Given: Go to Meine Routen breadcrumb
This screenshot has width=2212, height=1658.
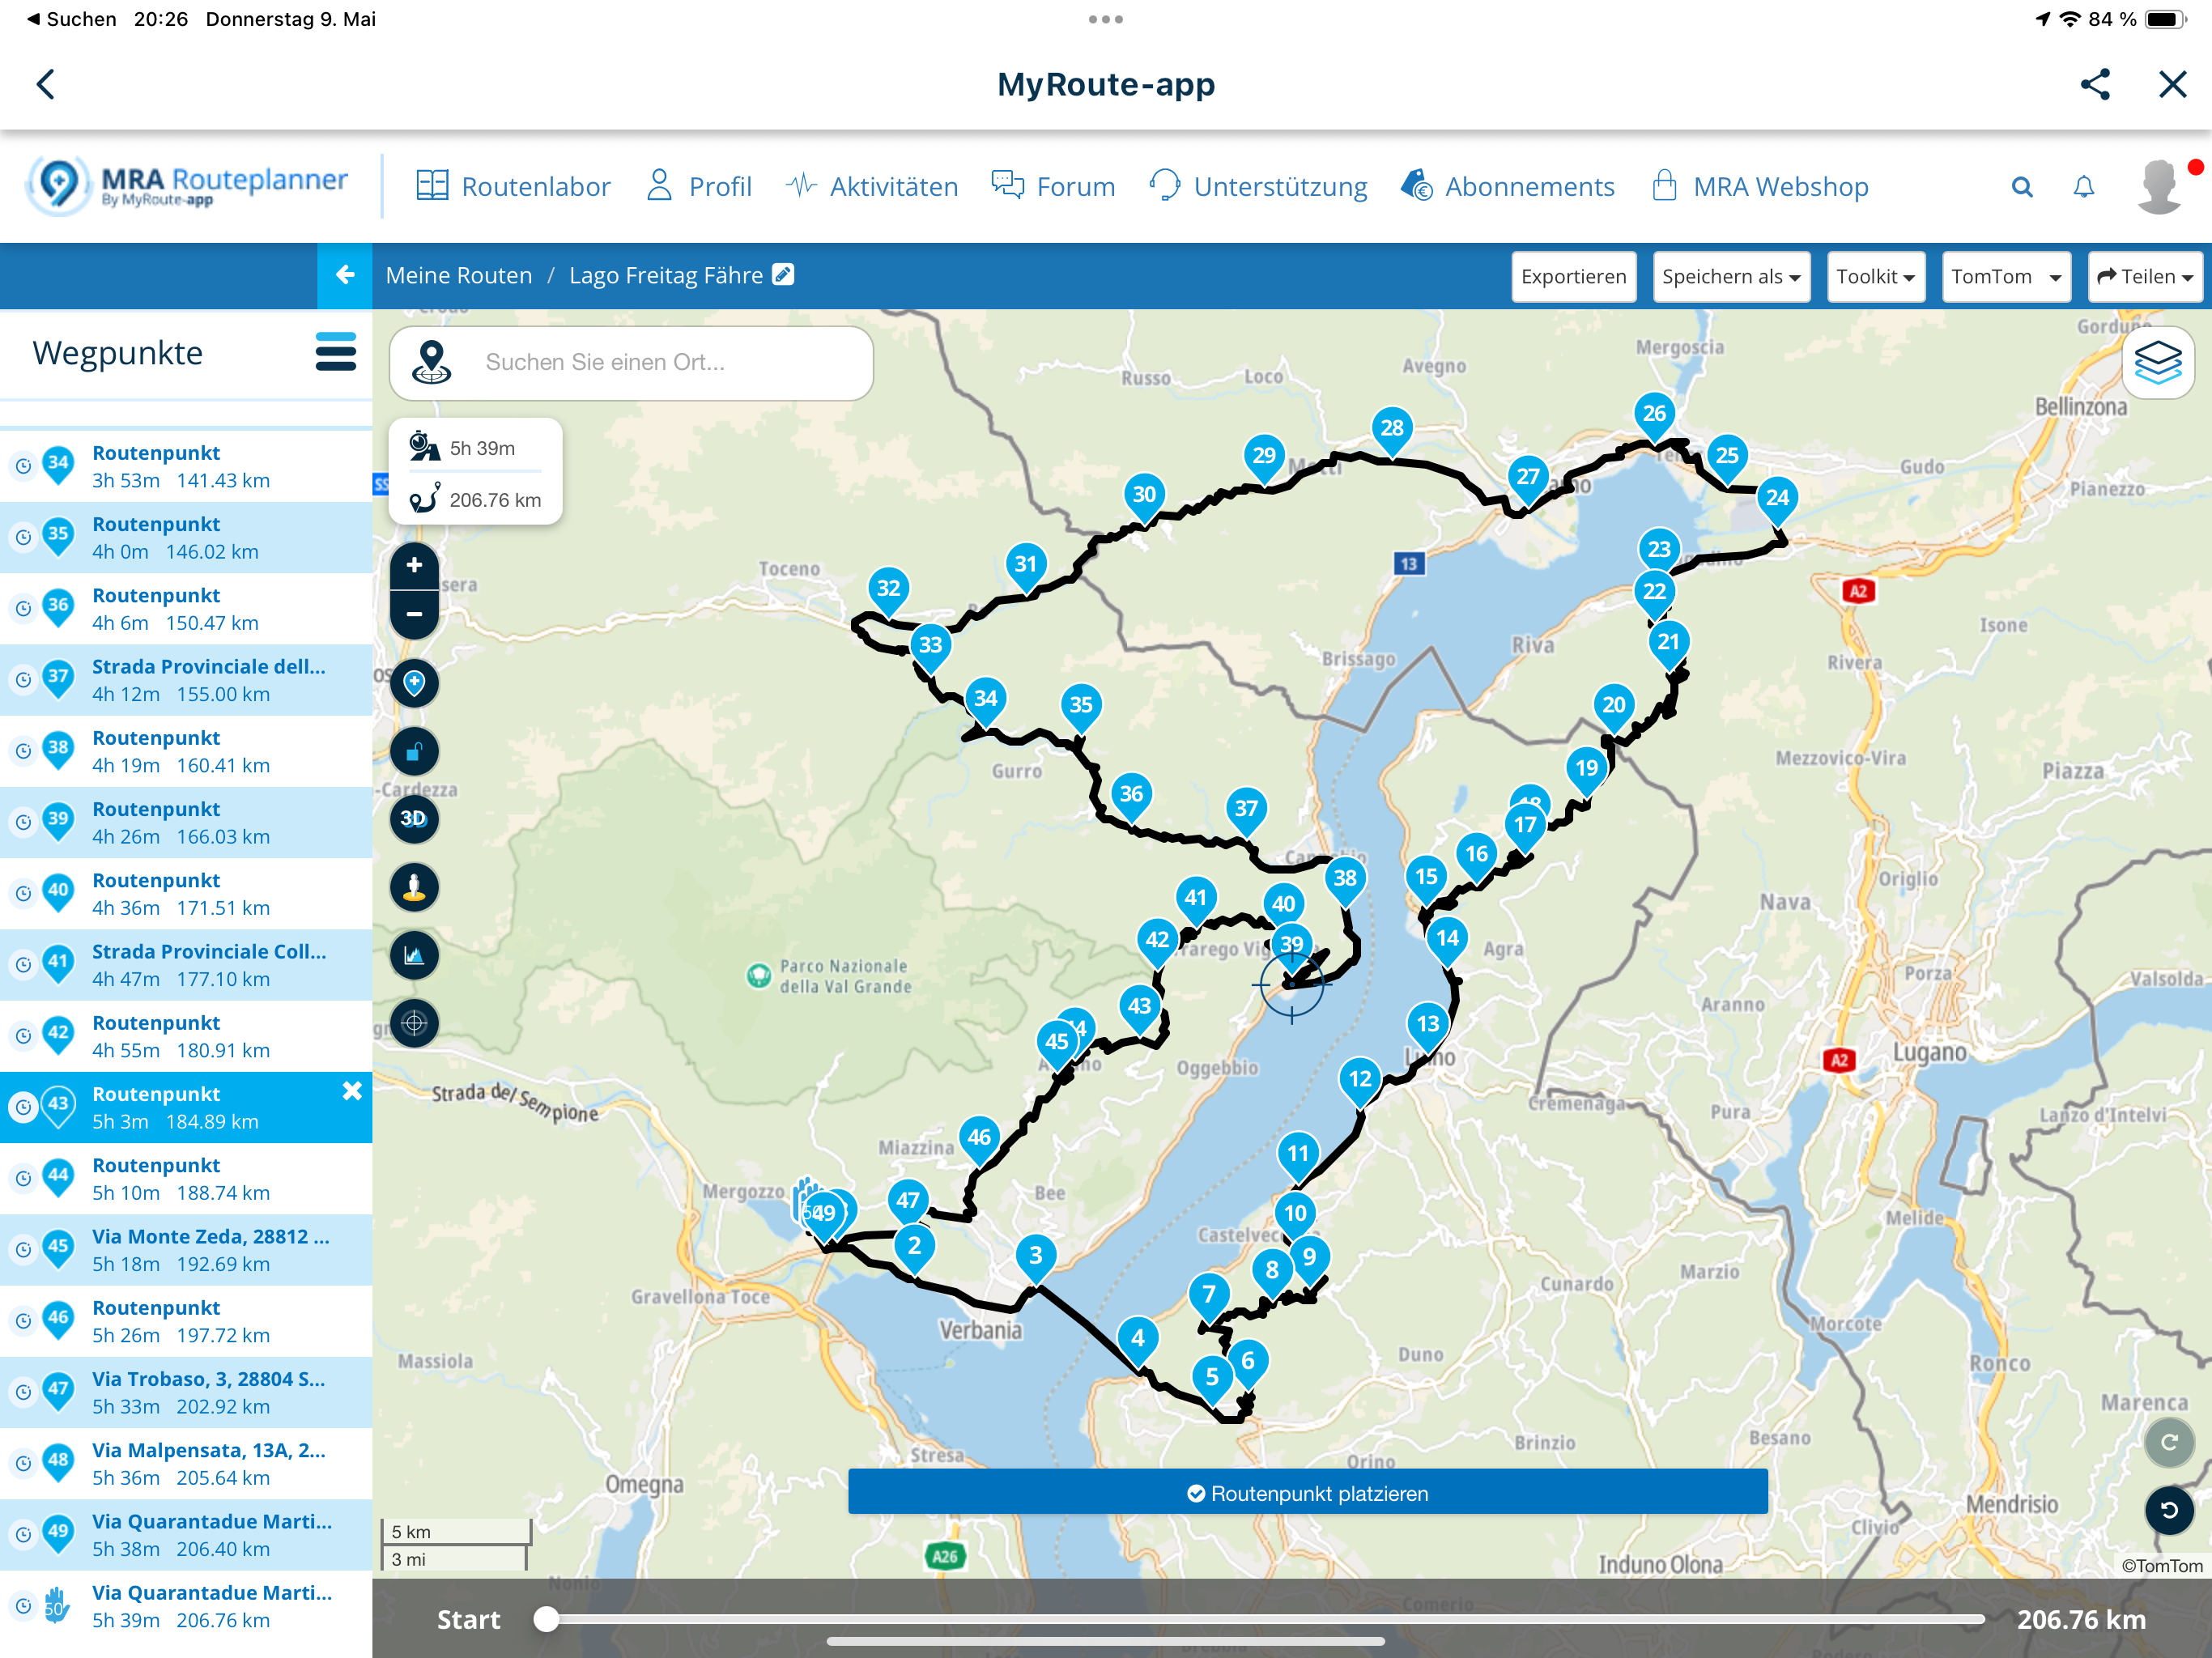Looking at the screenshot, I should 459,275.
